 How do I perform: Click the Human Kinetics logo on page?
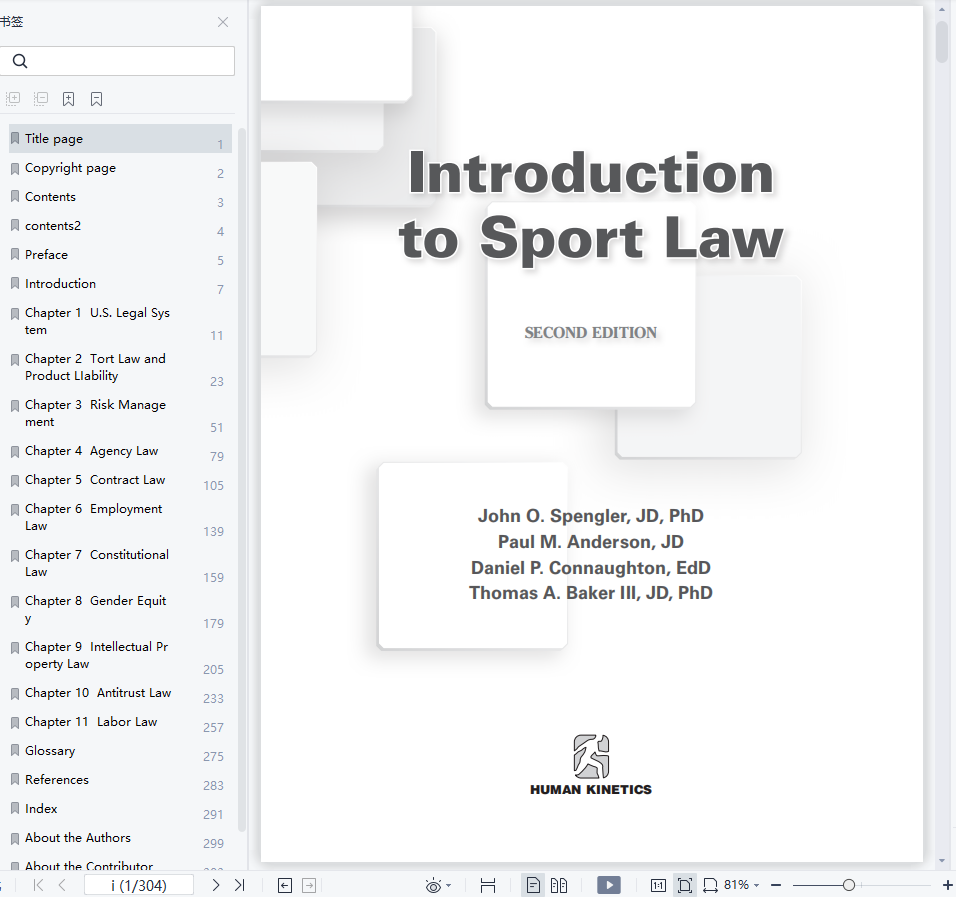point(591,765)
